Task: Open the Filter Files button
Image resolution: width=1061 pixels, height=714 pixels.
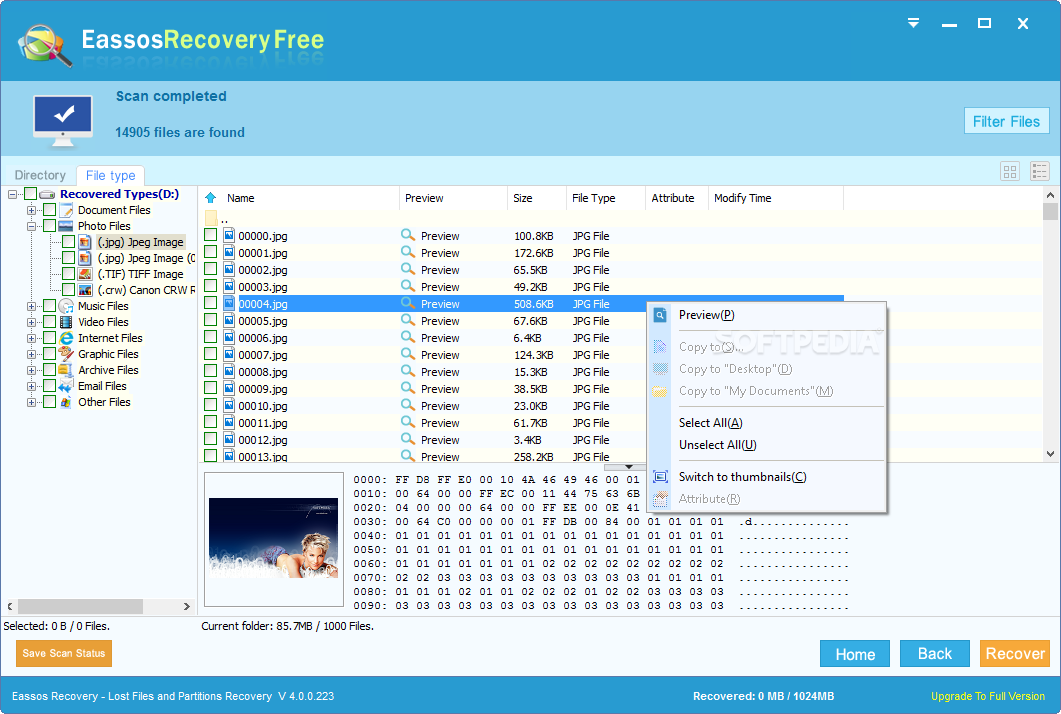Action: pyautogui.click(x=1006, y=121)
